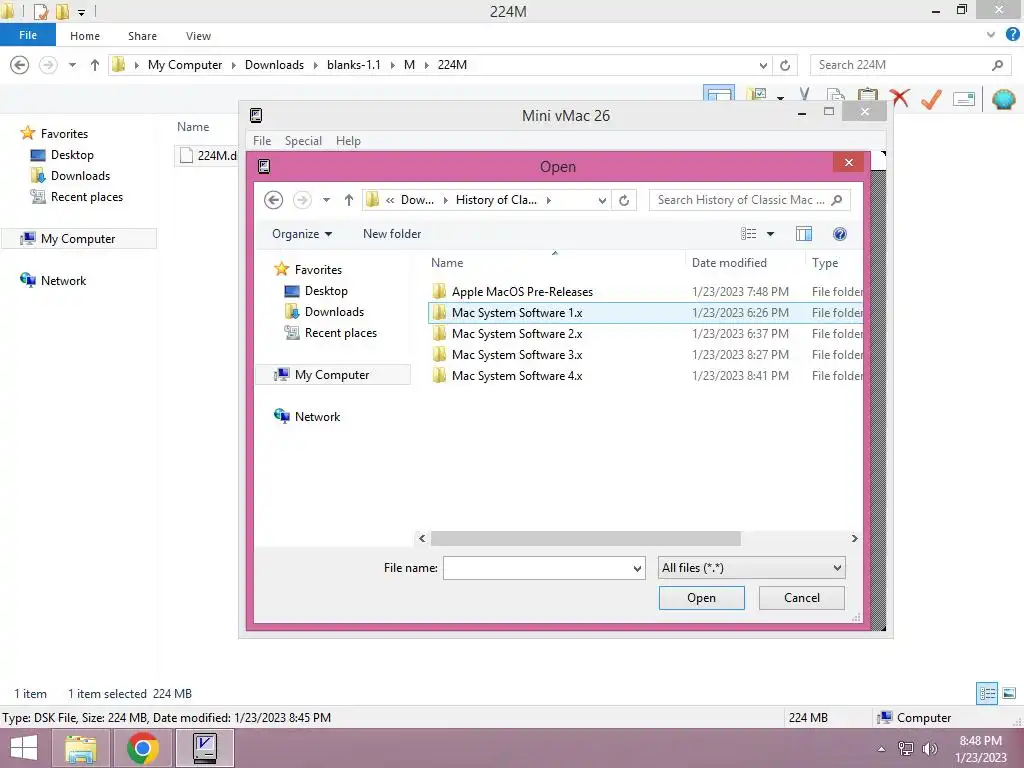Switch Explorer to details view icon
Screen dimensions: 1024x768
pyautogui.click(x=987, y=693)
